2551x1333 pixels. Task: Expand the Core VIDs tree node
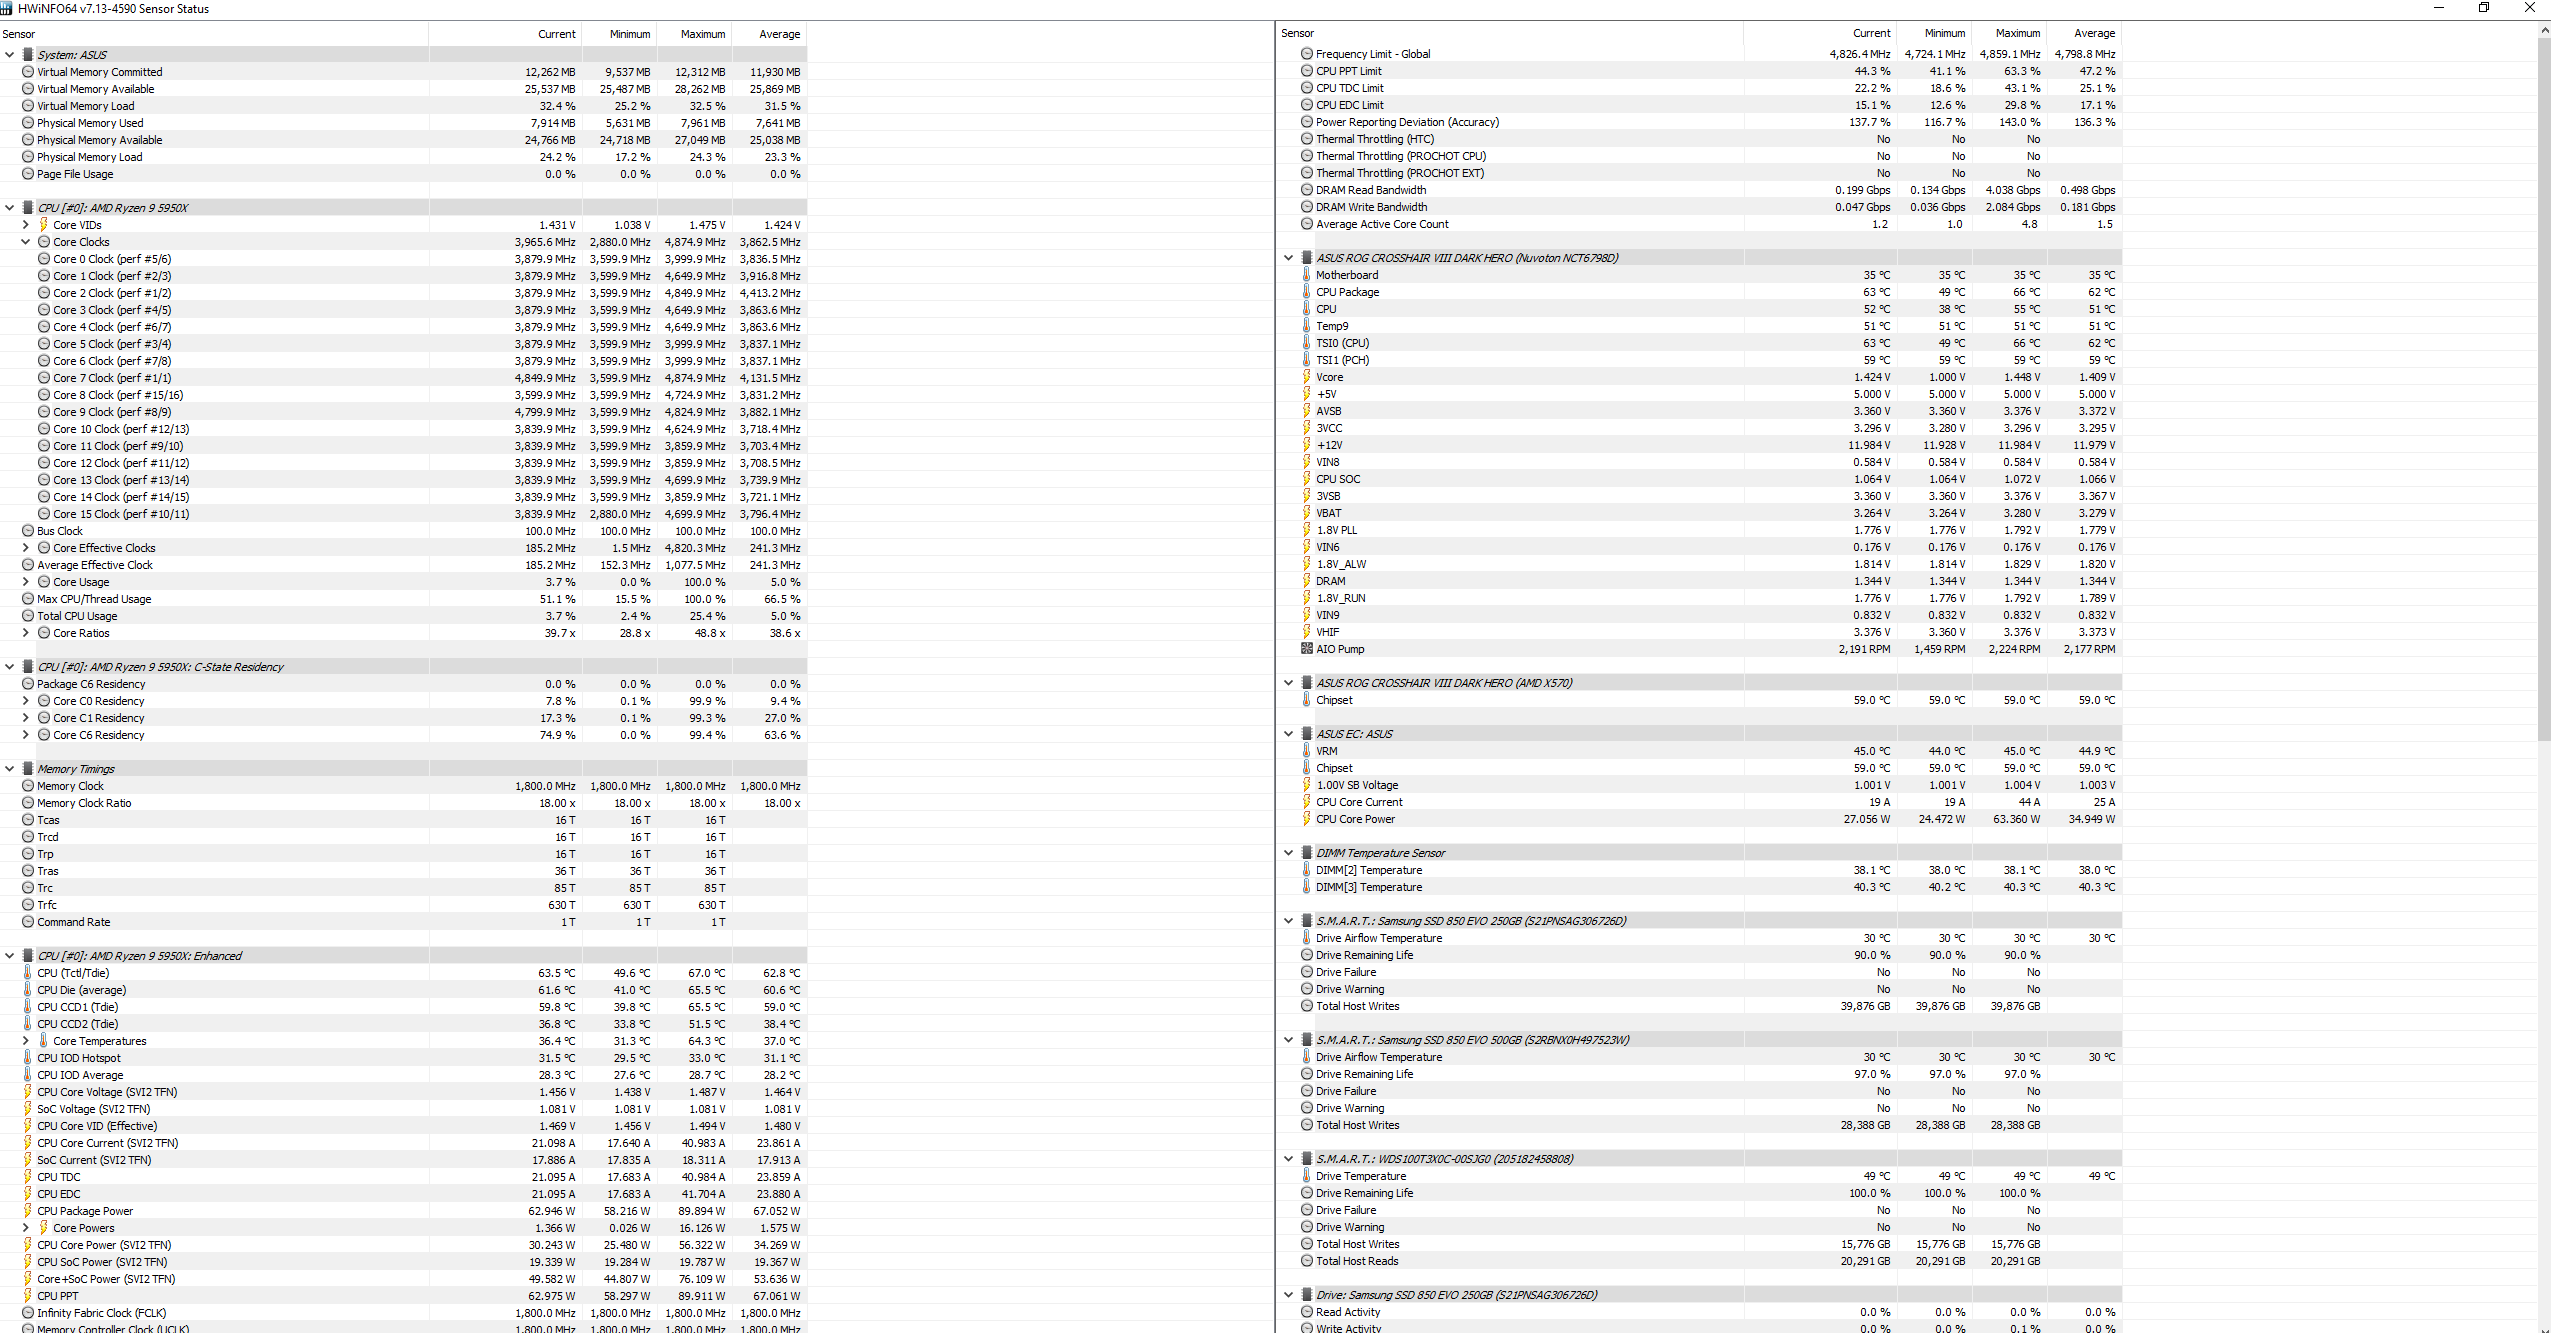click(x=26, y=225)
